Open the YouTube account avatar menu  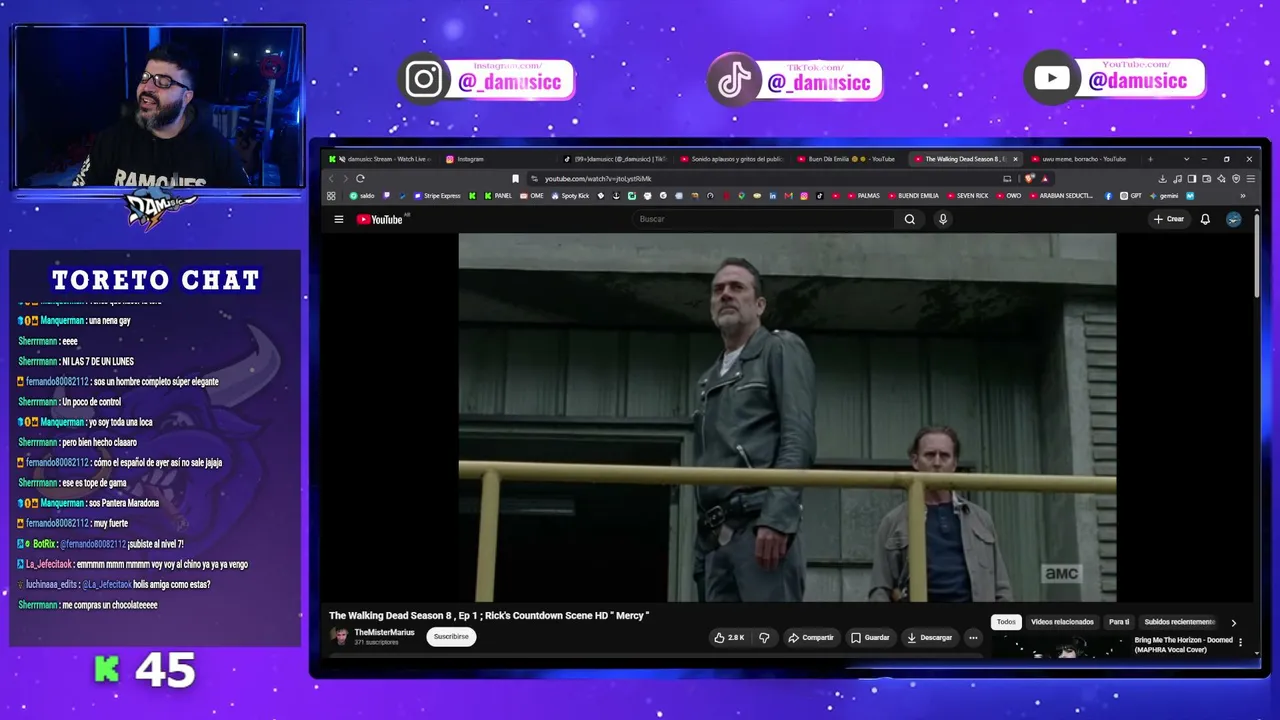coord(1234,219)
